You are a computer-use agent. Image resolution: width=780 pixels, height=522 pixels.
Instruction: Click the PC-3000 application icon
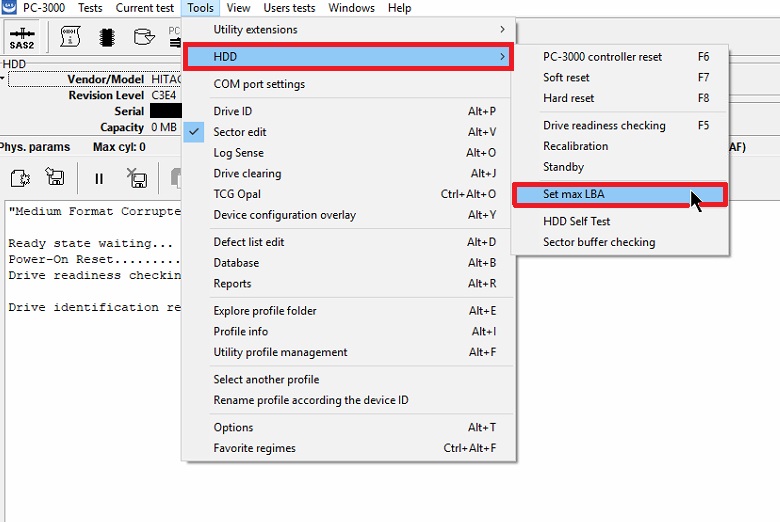(x=9, y=7)
